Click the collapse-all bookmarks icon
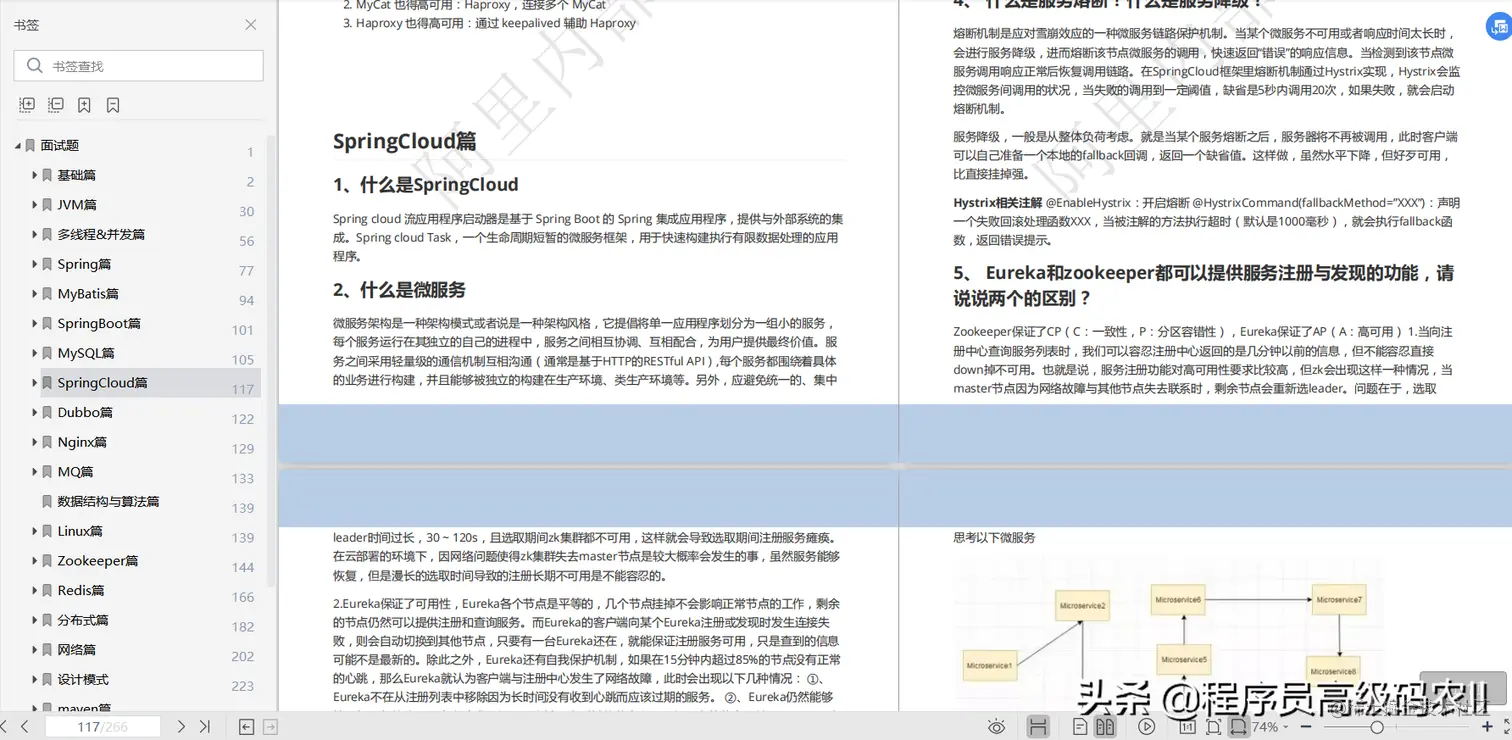Screen dimensions: 1512x740 pos(56,105)
